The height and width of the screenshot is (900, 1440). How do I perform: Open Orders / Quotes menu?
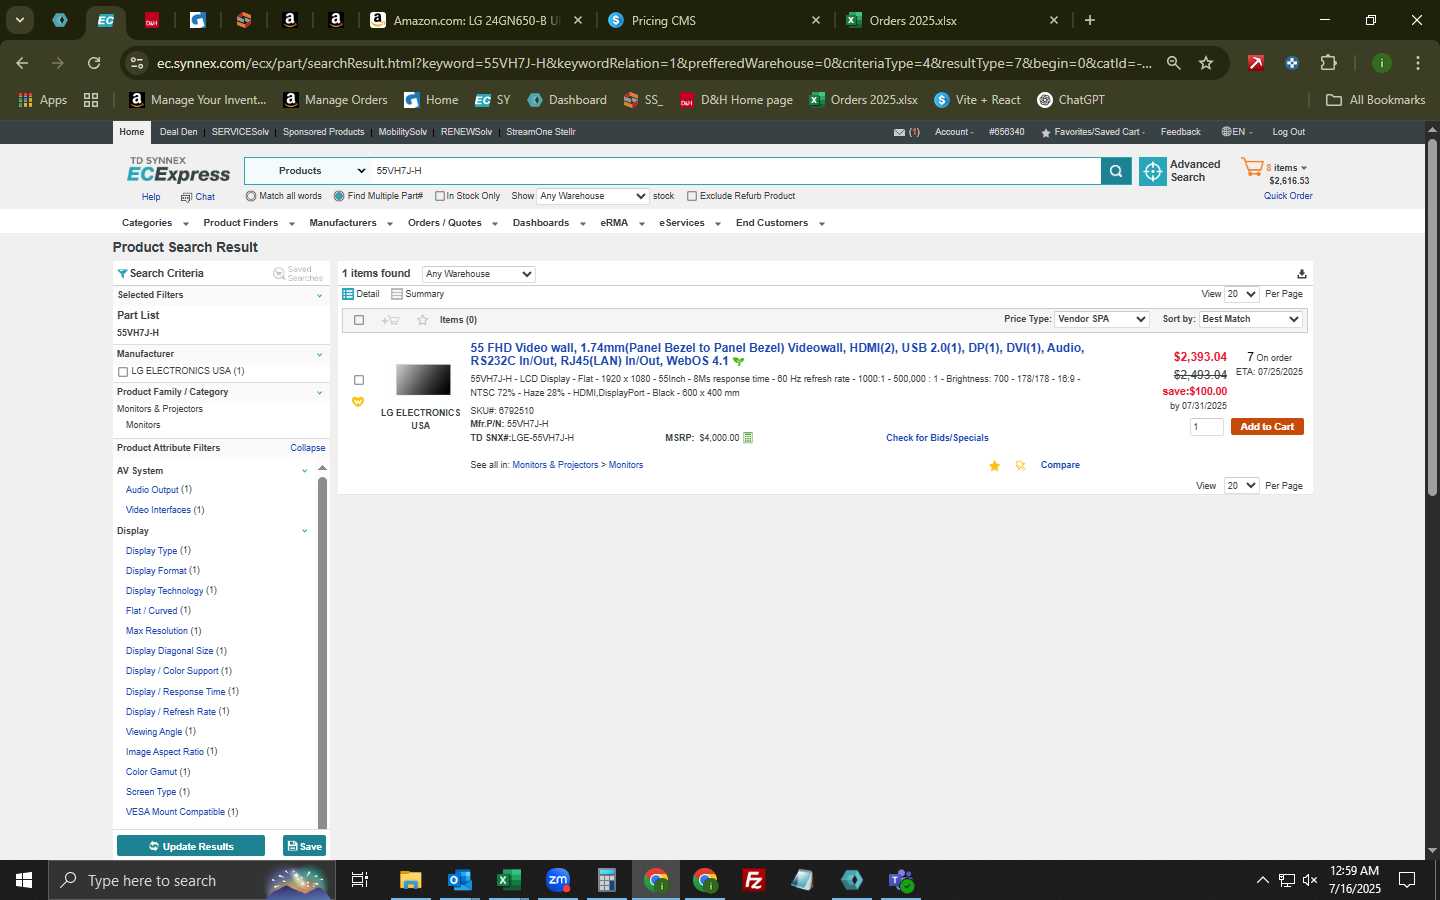pos(453,223)
